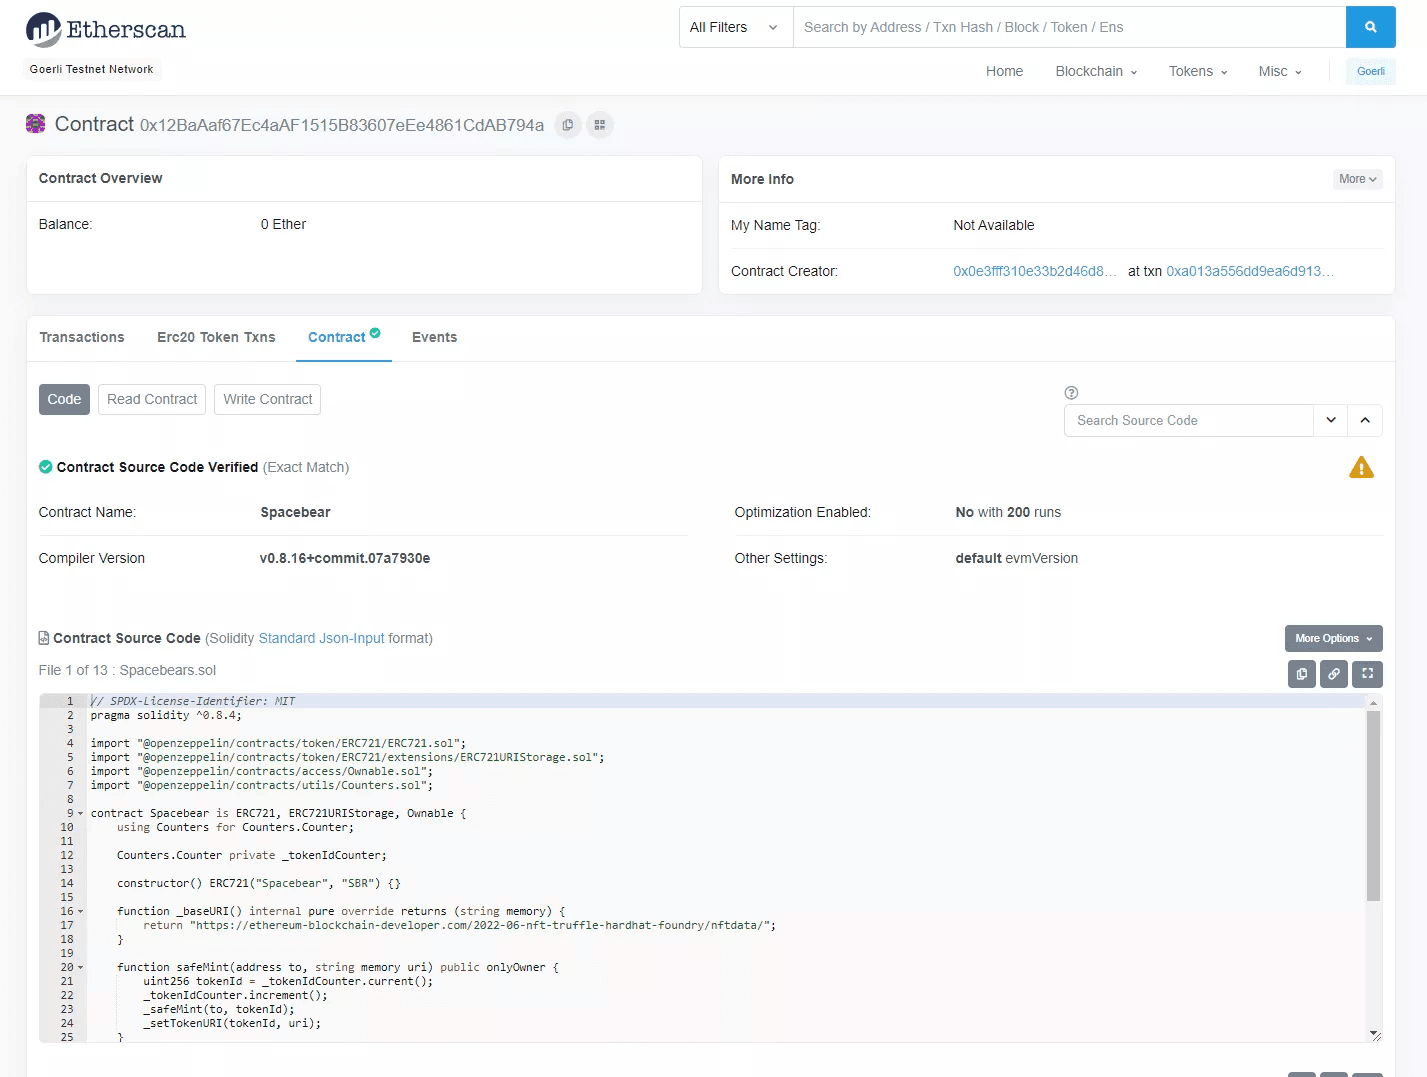The width and height of the screenshot is (1427, 1077).
Task: Click the pragma solidity ^0.8.4 line
Action: (x=166, y=715)
